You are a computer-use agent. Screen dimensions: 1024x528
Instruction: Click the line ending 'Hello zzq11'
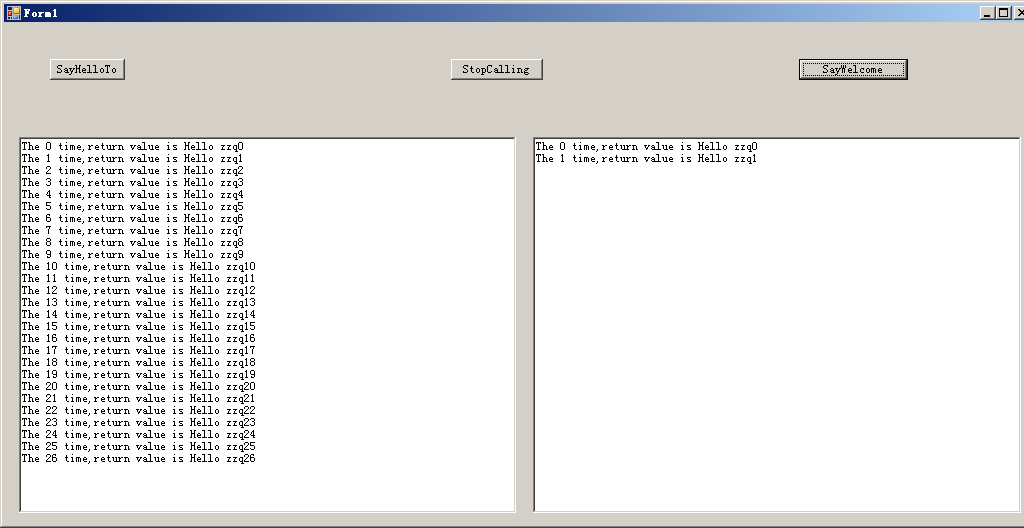[x=138, y=278]
